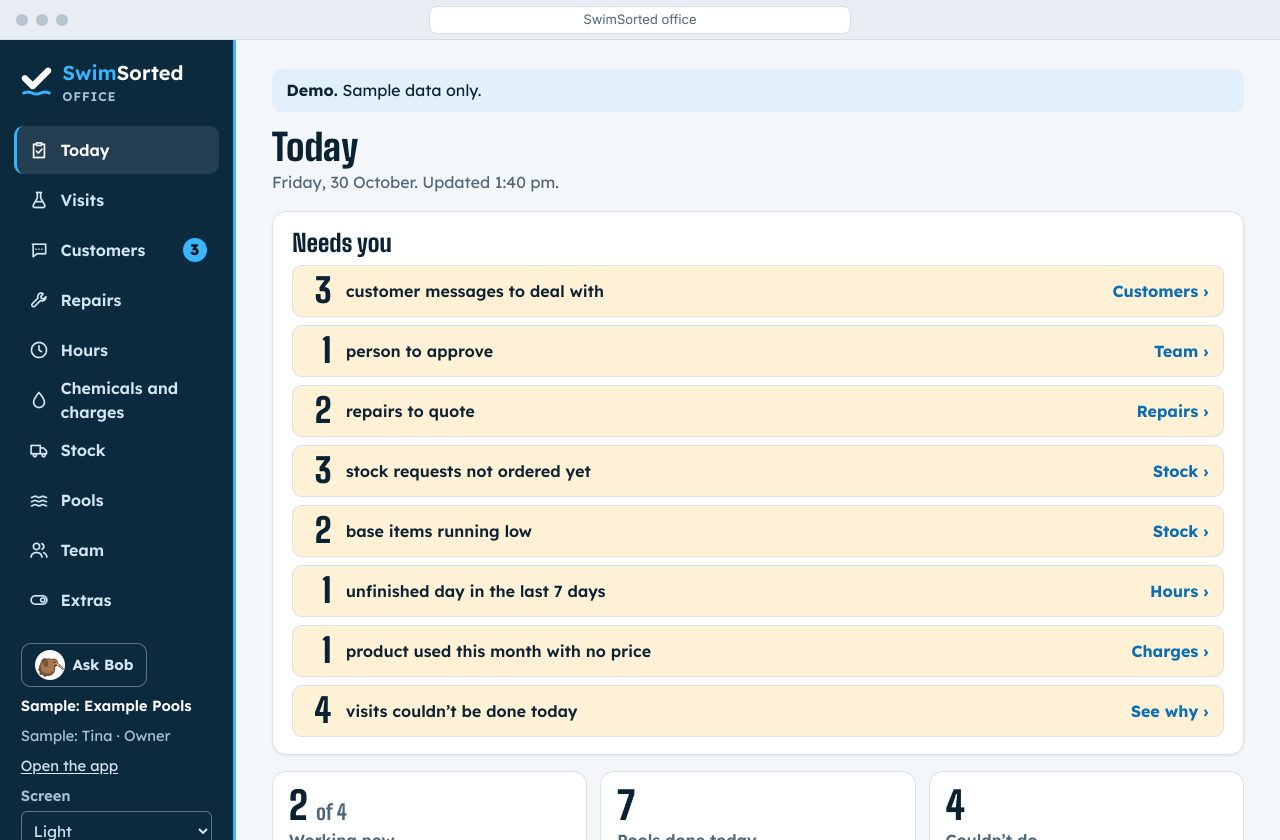Click the Stock truck icon
1280x840 pixels.
coord(39,450)
